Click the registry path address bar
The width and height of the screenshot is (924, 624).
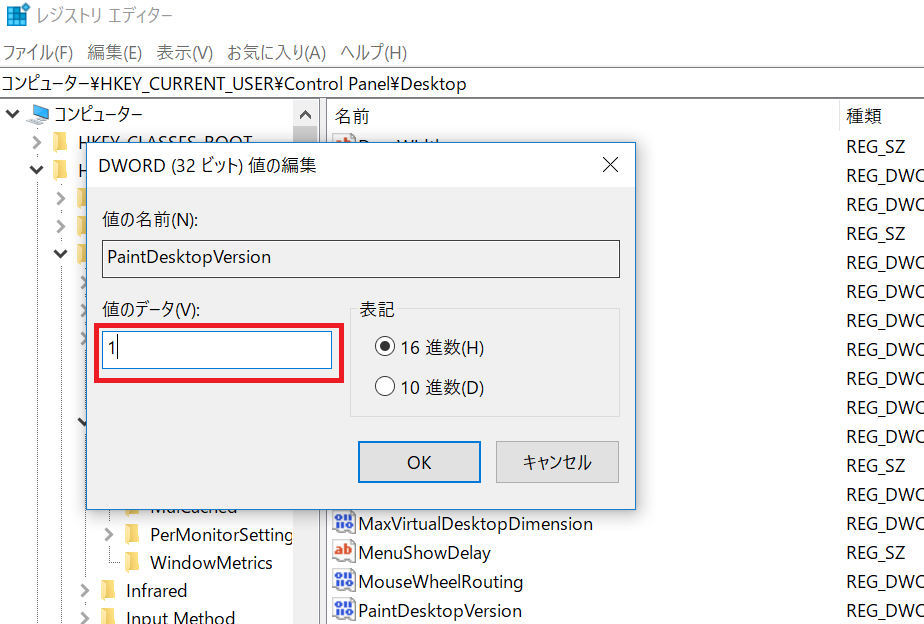tap(462, 84)
